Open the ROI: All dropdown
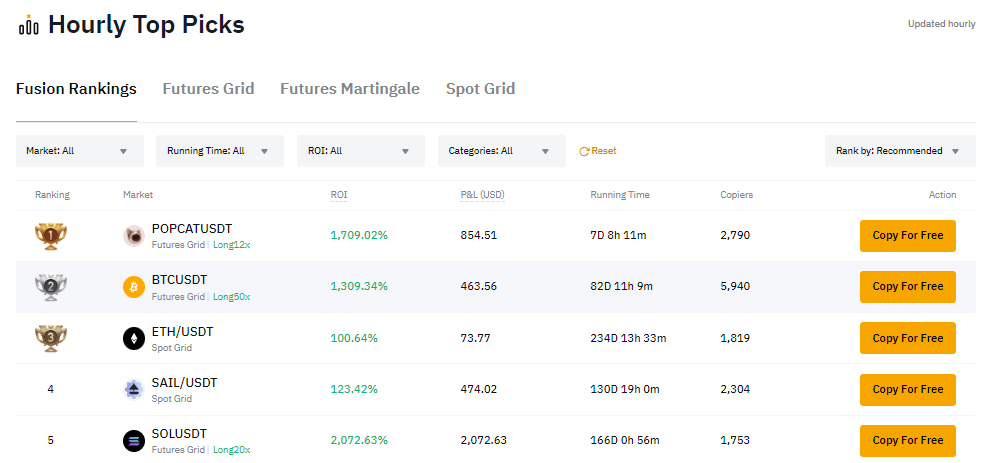 click(361, 151)
